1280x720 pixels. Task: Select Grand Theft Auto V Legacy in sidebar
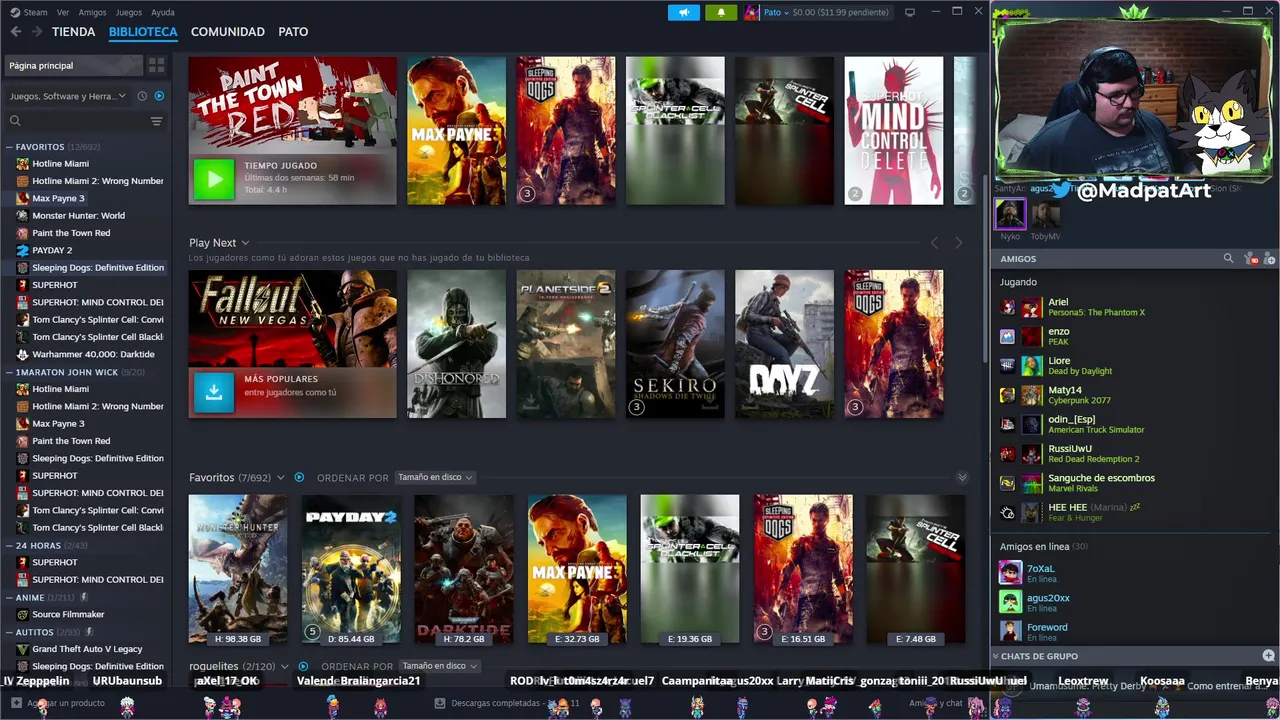(87, 649)
